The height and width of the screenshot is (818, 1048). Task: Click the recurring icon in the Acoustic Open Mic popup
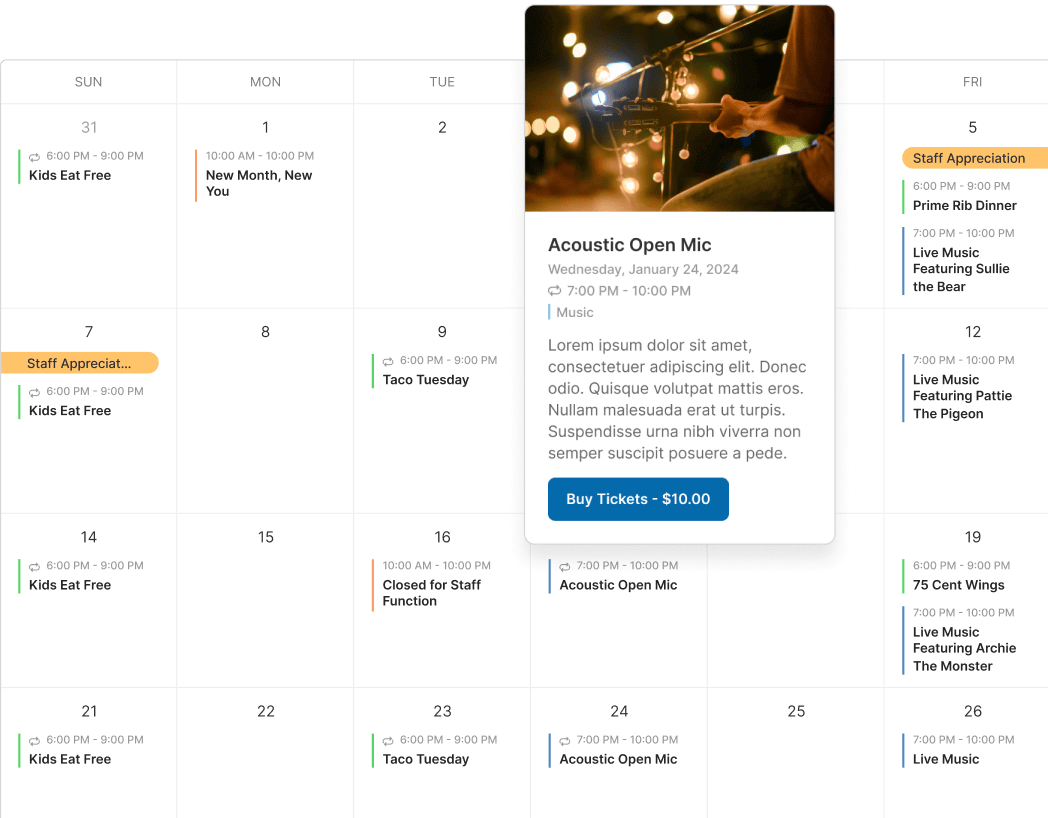click(x=555, y=291)
